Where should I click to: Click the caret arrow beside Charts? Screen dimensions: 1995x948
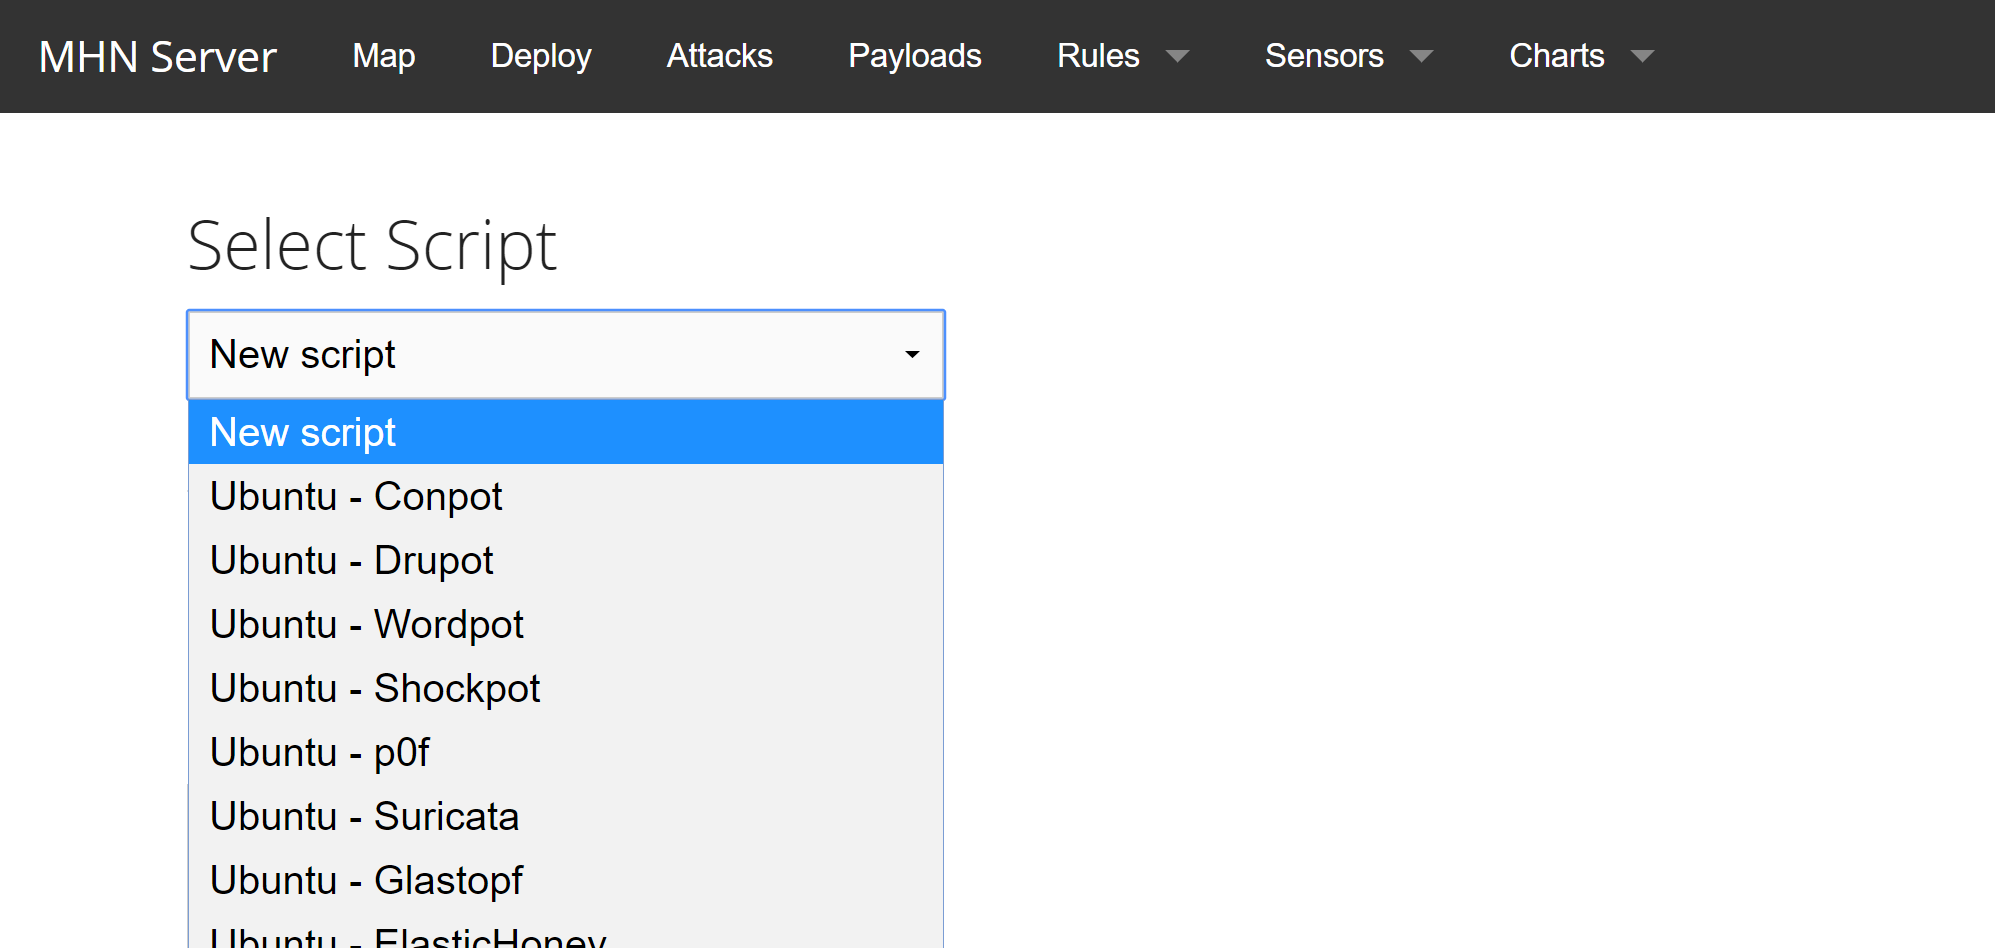click(1642, 56)
